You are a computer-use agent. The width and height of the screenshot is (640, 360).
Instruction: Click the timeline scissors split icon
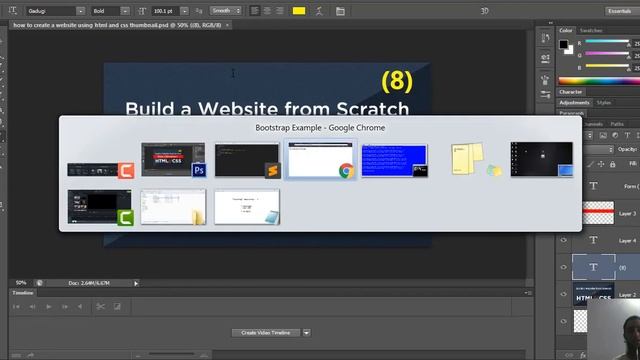coord(100,307)
